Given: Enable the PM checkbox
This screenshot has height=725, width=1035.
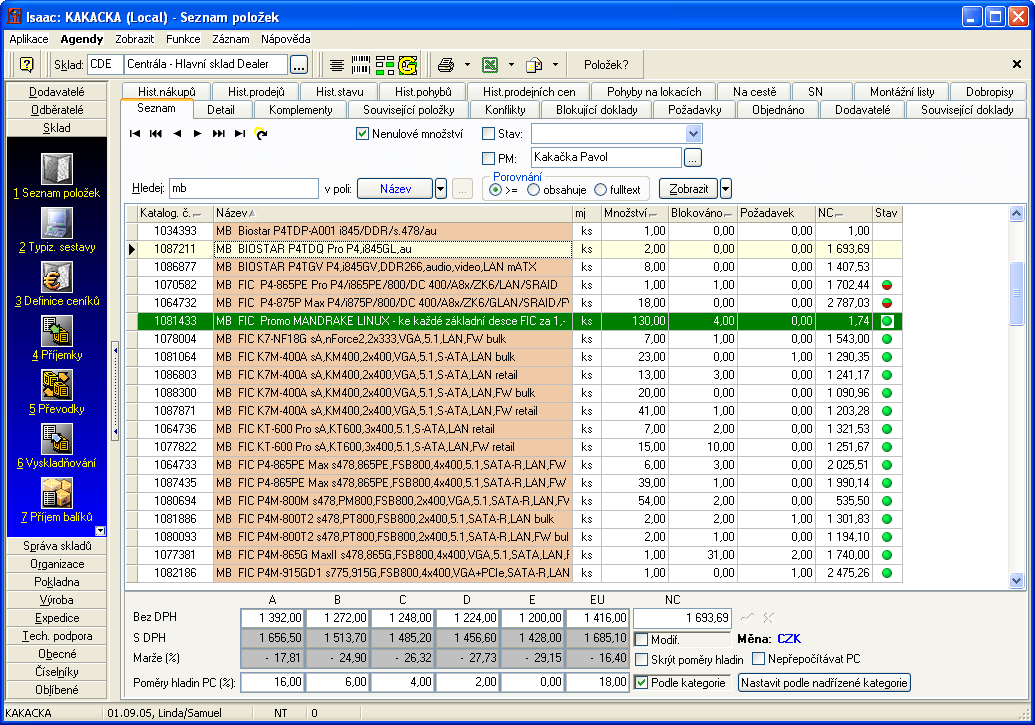Looking at the screenshot, I should coord(488,158).
